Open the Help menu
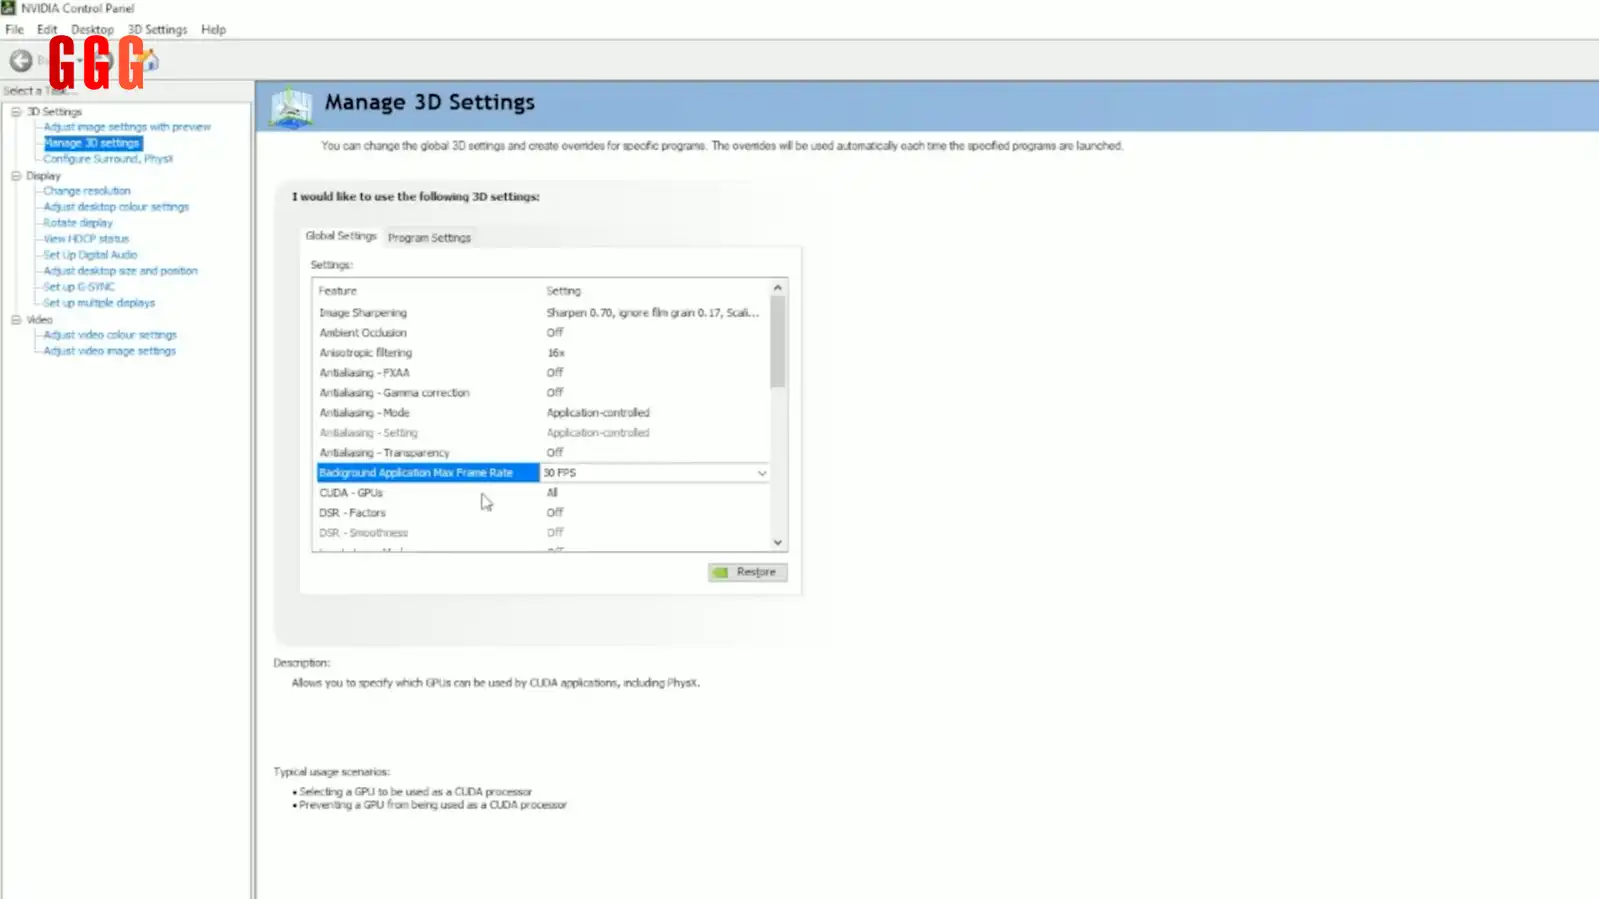Image resolution: width=1599 pixels, height=899 pixels. click(x=213, y=30)
